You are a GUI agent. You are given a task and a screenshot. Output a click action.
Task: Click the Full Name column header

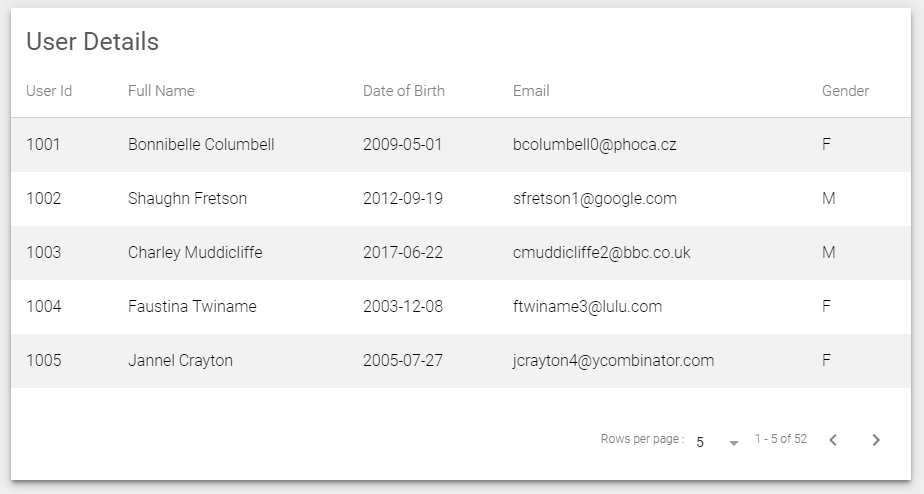[161, 91]
